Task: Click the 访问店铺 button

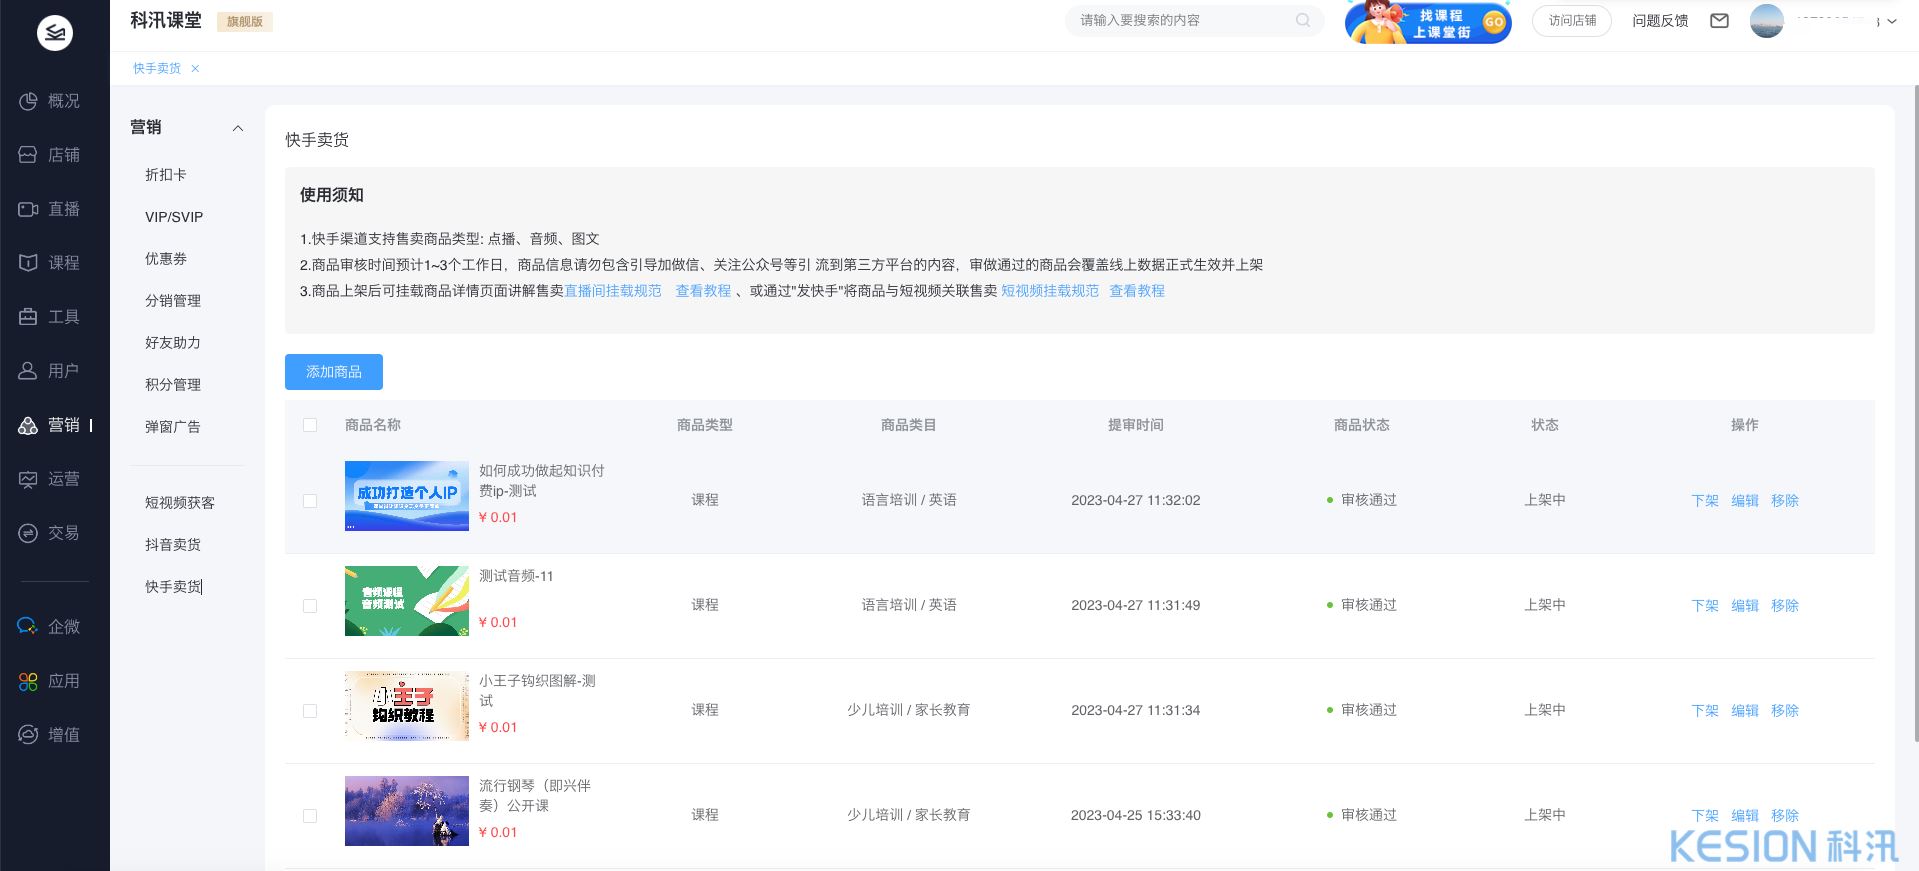Action: pyautogui.click(x=1572, y=21)
